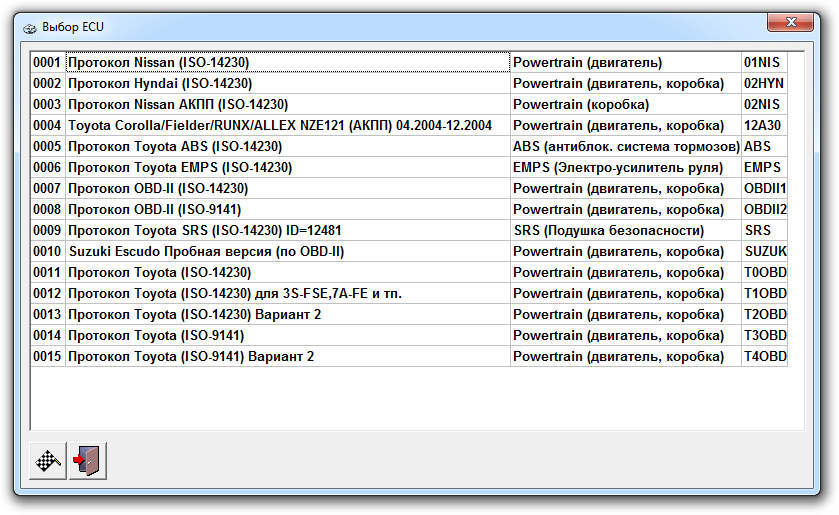
Task: Click Powertrain (коробка) cell in row 0003
Action: tap(626, 104)
